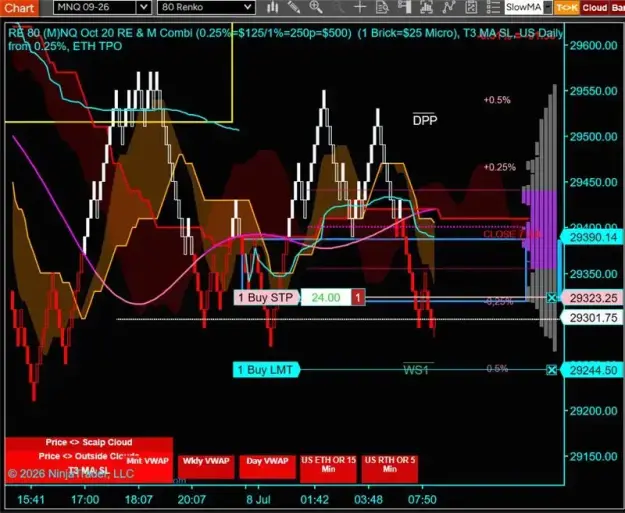Open the SlowMA dropdown arrow
The image size is (625, 513).
point(548,7)
